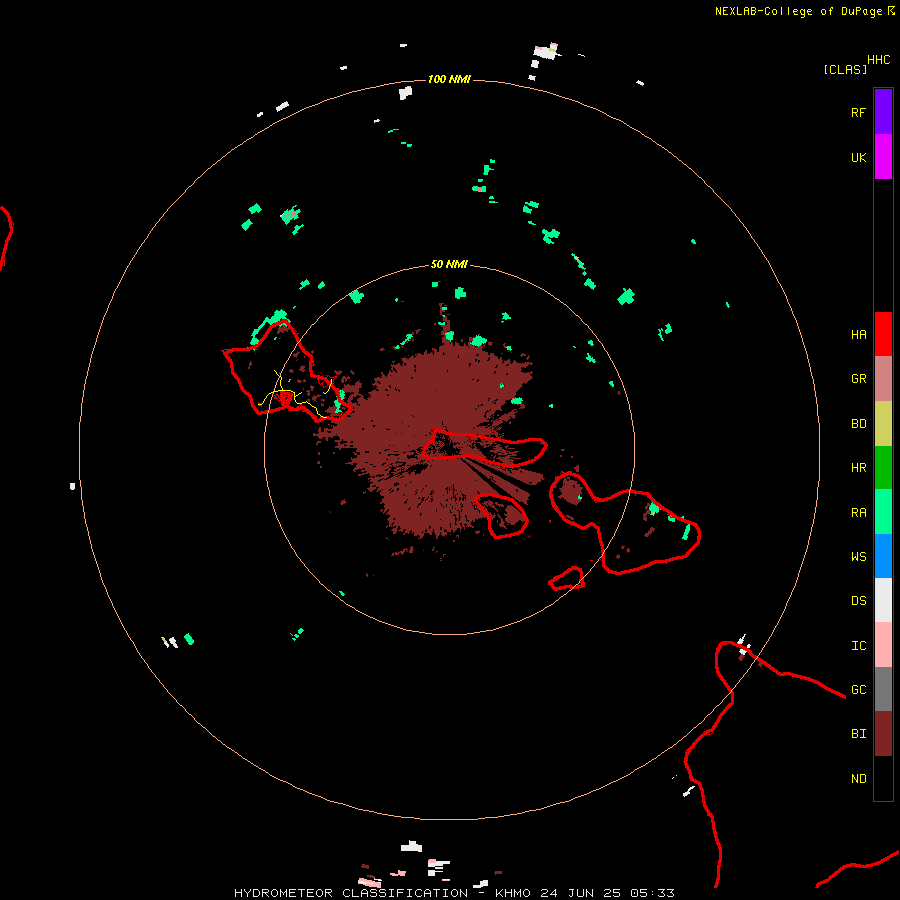Pick the RA light green legend swatch
This screenshot has width=900, height=900.
tap(883, 512)
